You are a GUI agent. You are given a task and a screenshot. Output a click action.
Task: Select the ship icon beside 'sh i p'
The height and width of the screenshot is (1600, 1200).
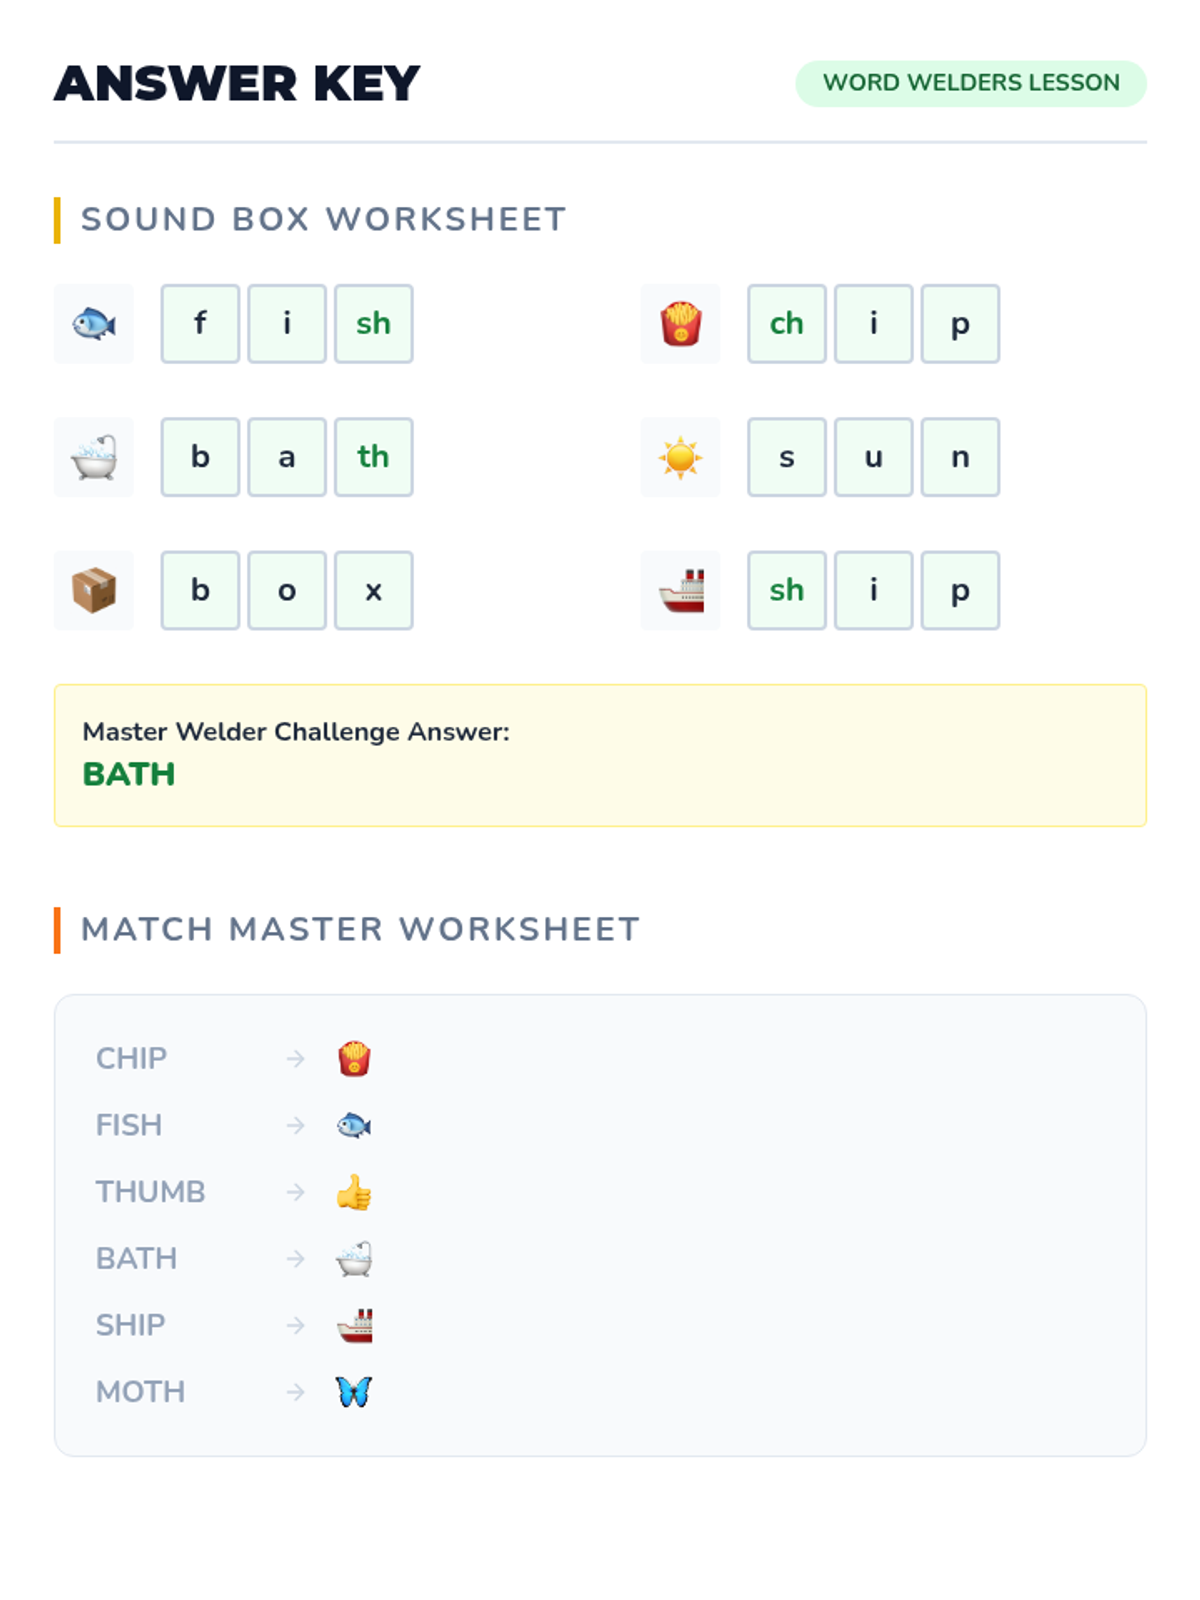click(x=681, y=590)
